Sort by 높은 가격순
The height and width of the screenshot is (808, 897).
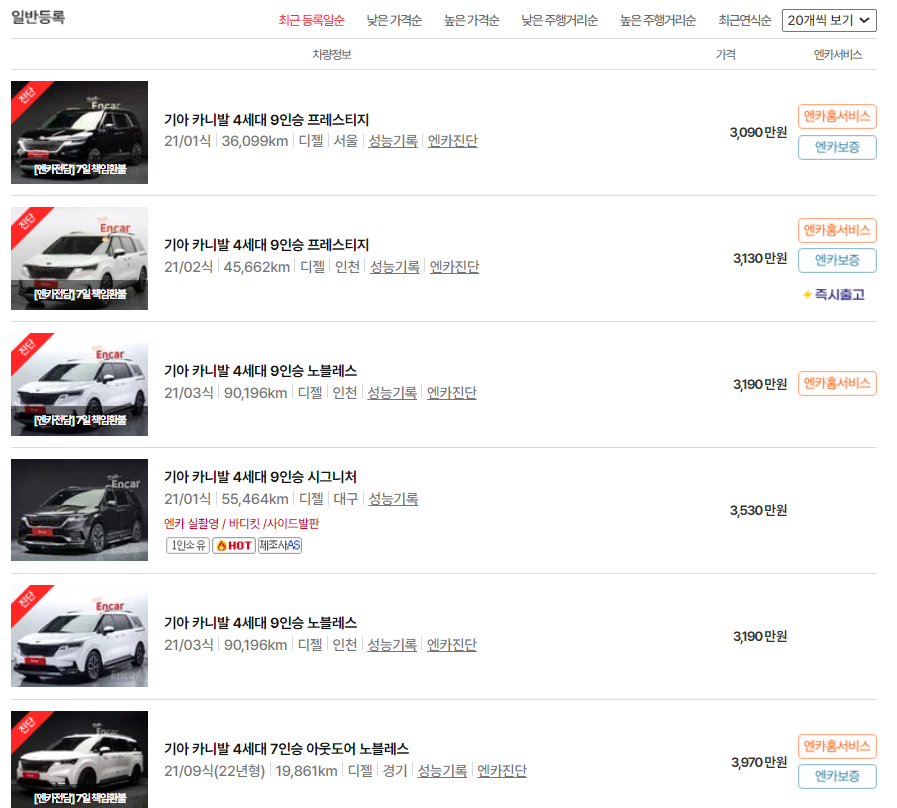click(x=471, y=21)
